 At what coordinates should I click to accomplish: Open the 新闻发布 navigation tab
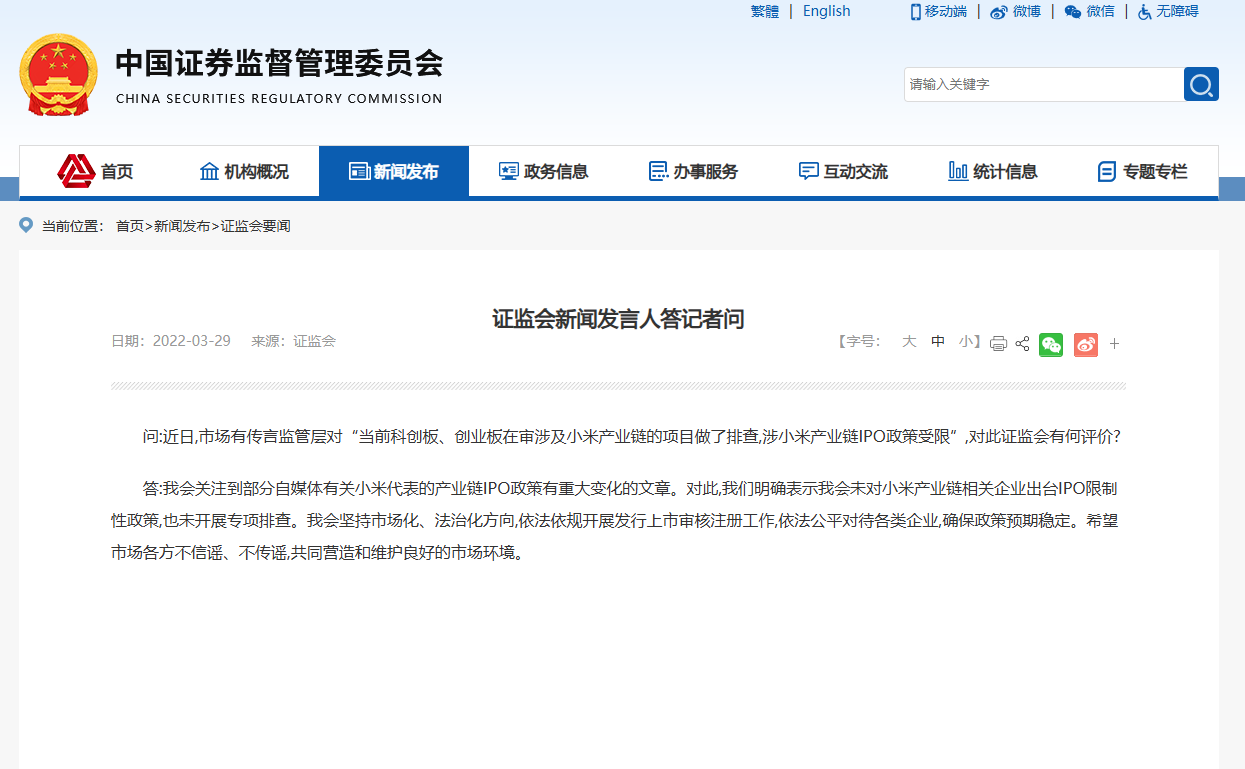[394, 171]
